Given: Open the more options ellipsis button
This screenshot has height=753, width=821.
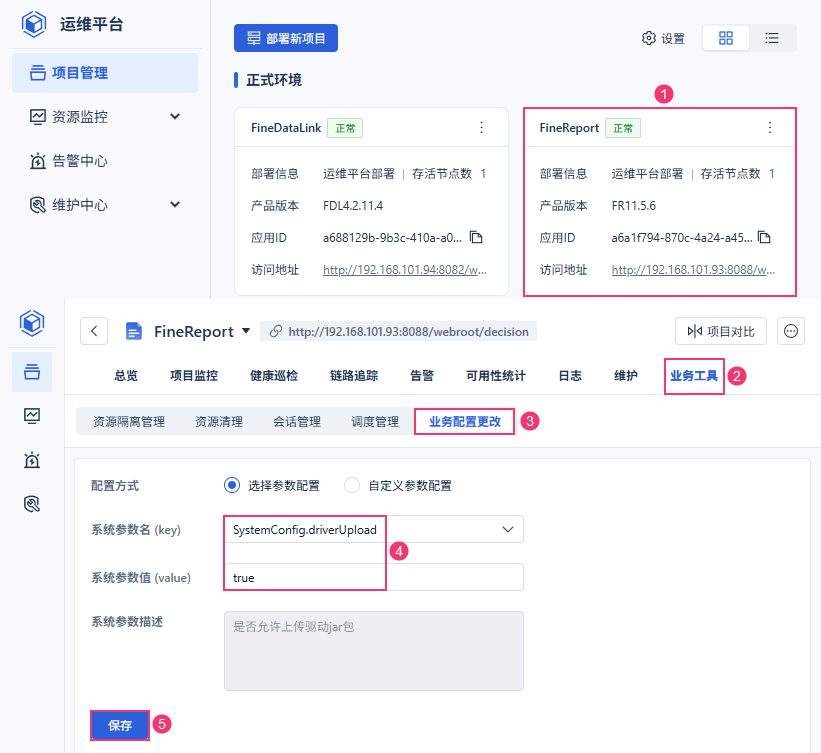Looking at the screenshot, I should point(791,331).
